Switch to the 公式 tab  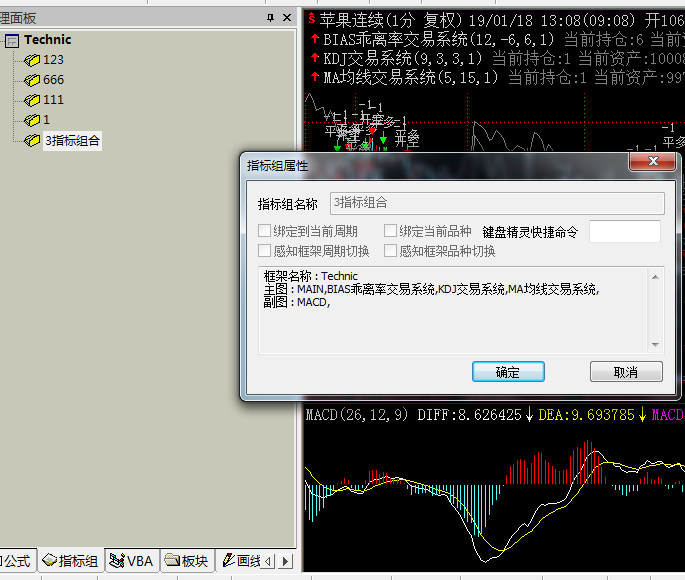click(16, 561)
